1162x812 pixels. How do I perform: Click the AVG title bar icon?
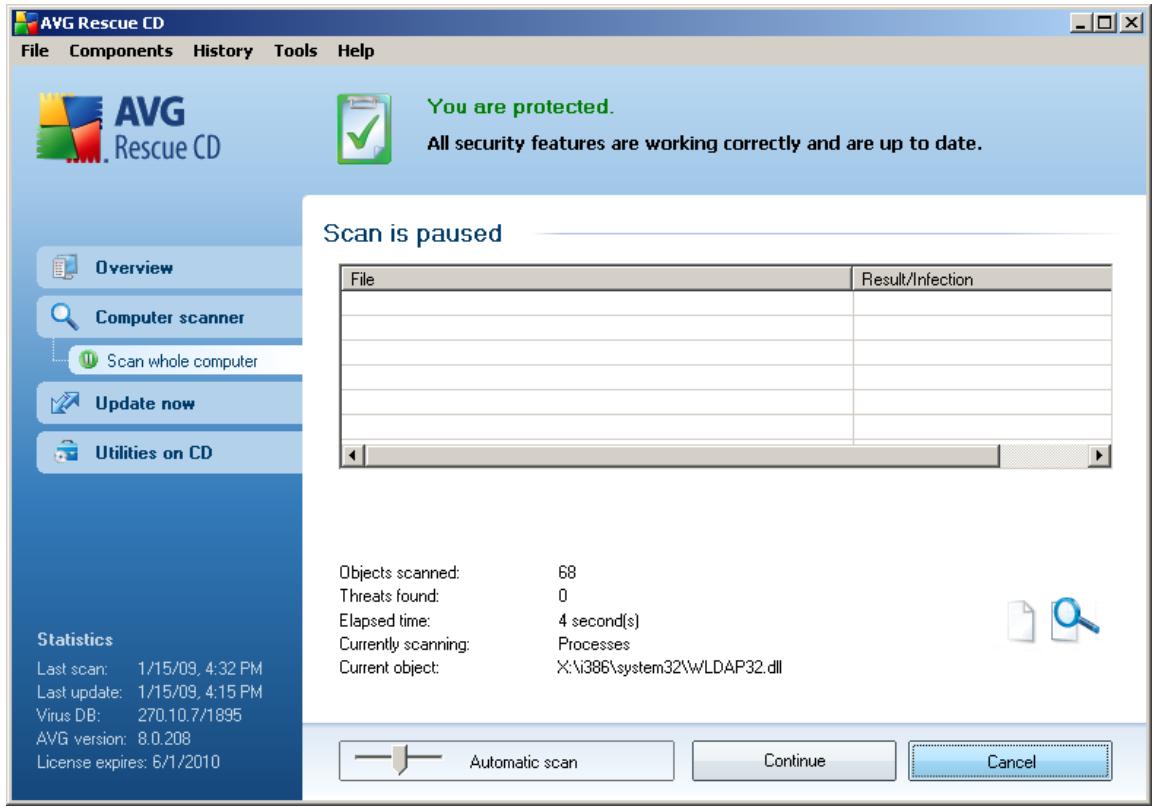coord(25,23)
